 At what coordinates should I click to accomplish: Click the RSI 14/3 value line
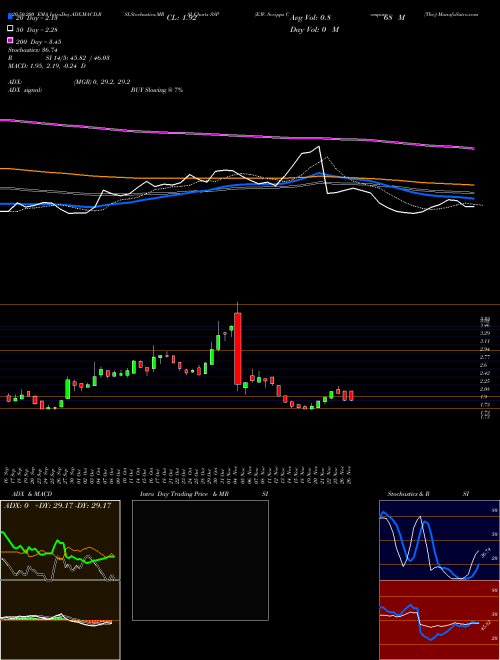point(59,58)
